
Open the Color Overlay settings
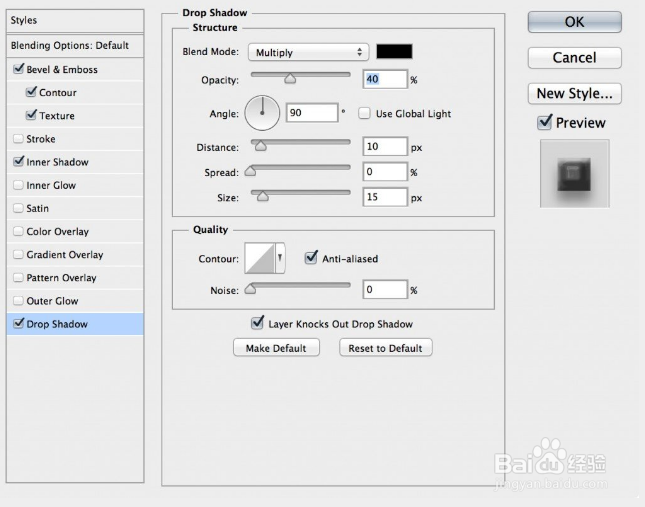(58, 232)
